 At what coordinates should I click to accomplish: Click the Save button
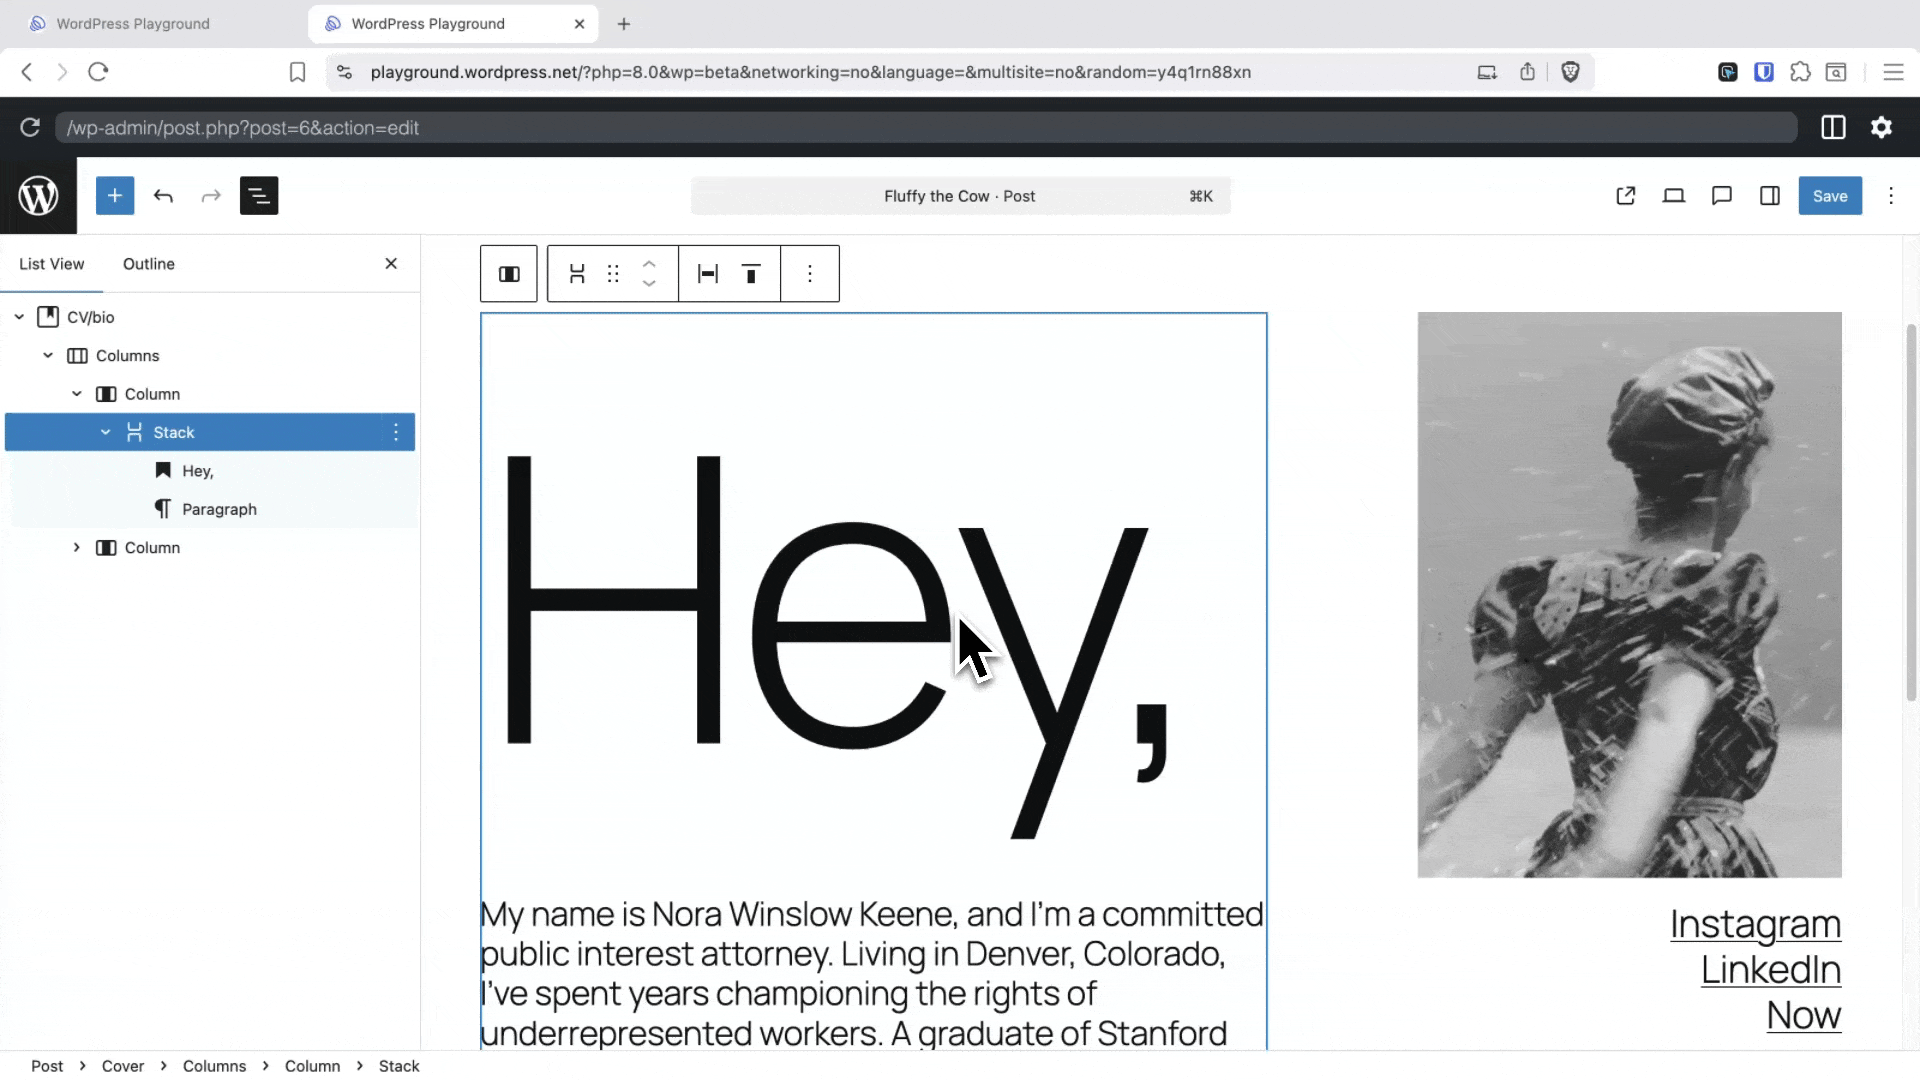[1830, 195]
